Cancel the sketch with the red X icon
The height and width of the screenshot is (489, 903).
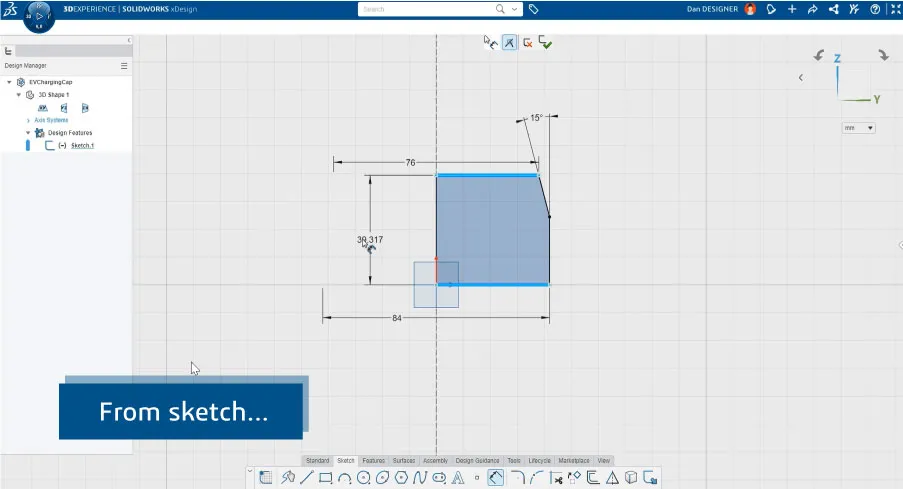pyautogui.click(x=528, y=43)
